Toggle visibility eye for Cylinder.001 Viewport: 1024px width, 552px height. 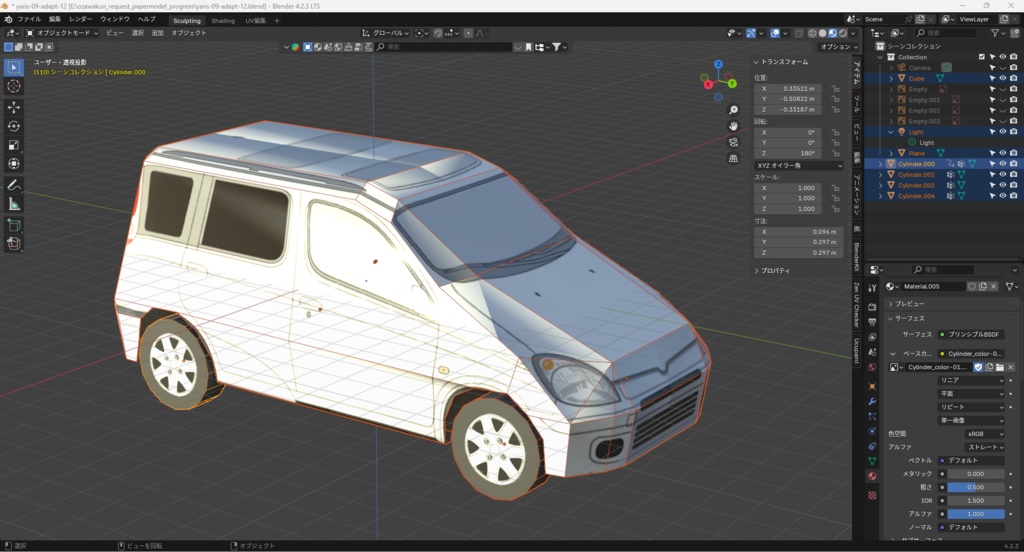coord(1002,175)
